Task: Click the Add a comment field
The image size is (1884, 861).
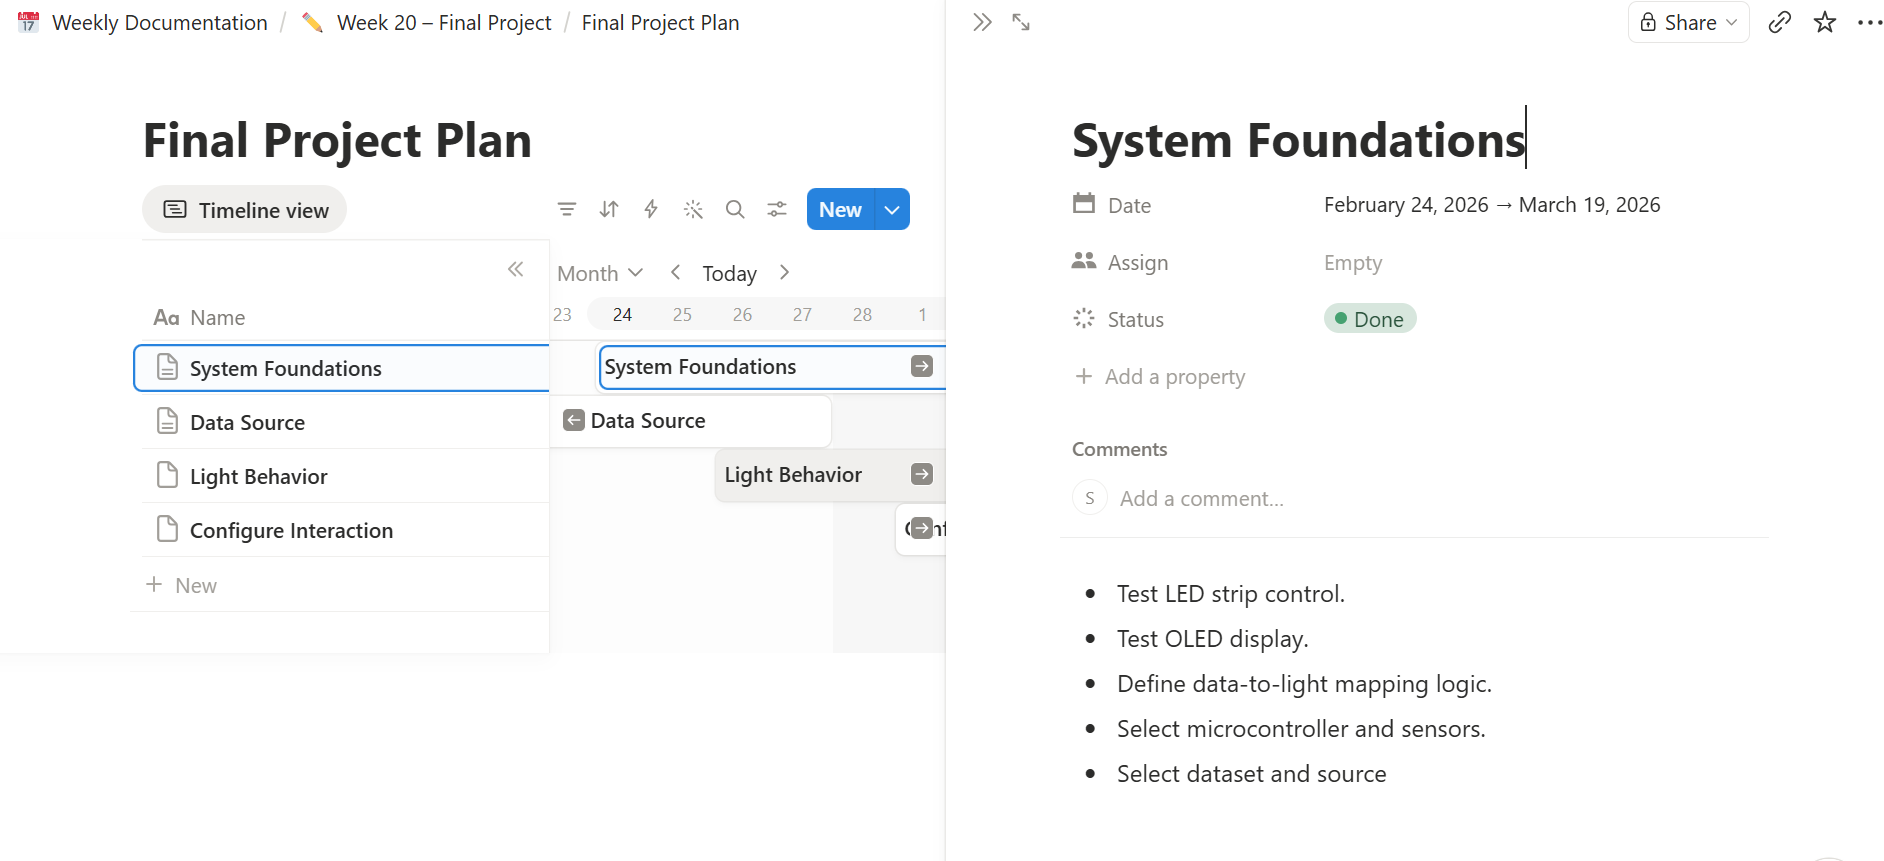Action: [x=1202, y=498]
